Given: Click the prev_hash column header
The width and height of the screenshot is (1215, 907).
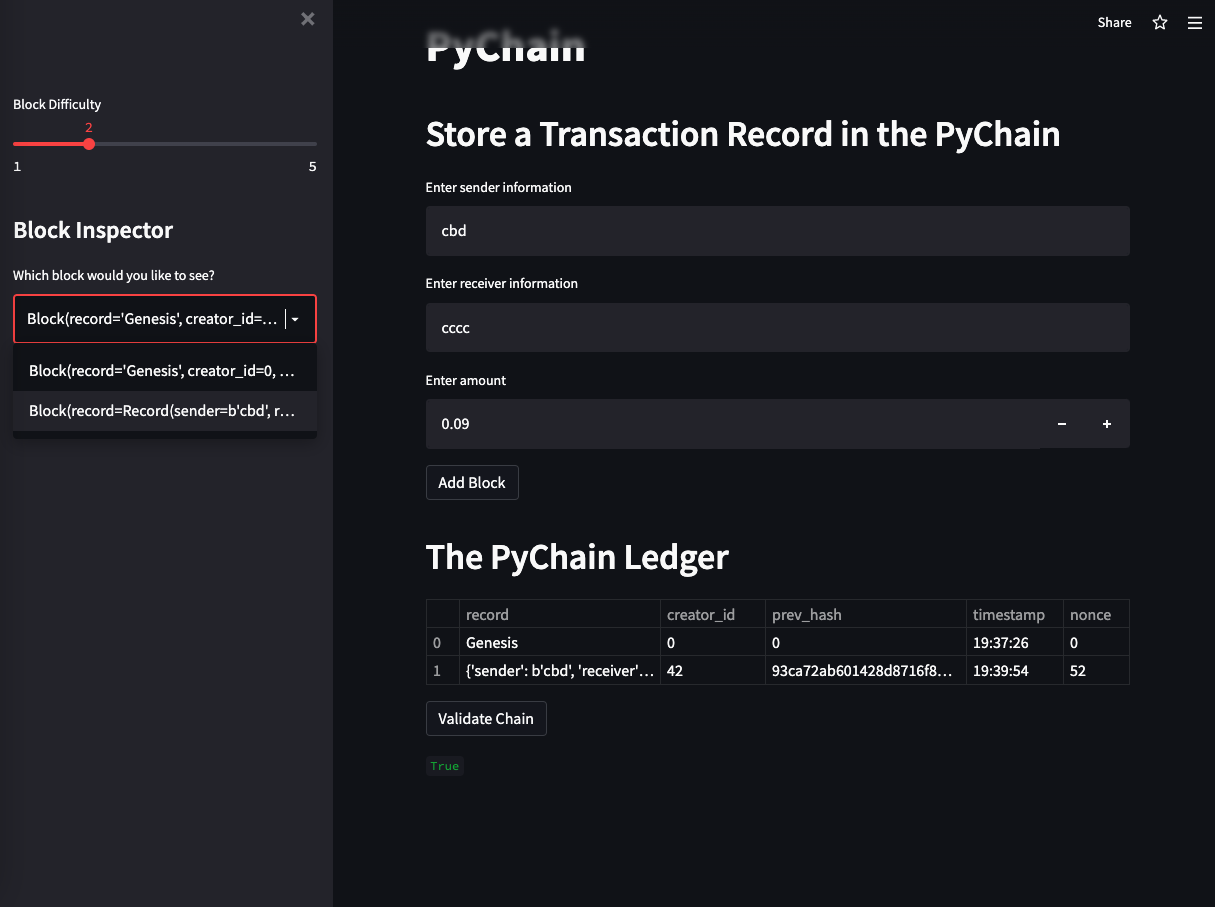Looking at the screenshot, I should click(x=800, y=614).
